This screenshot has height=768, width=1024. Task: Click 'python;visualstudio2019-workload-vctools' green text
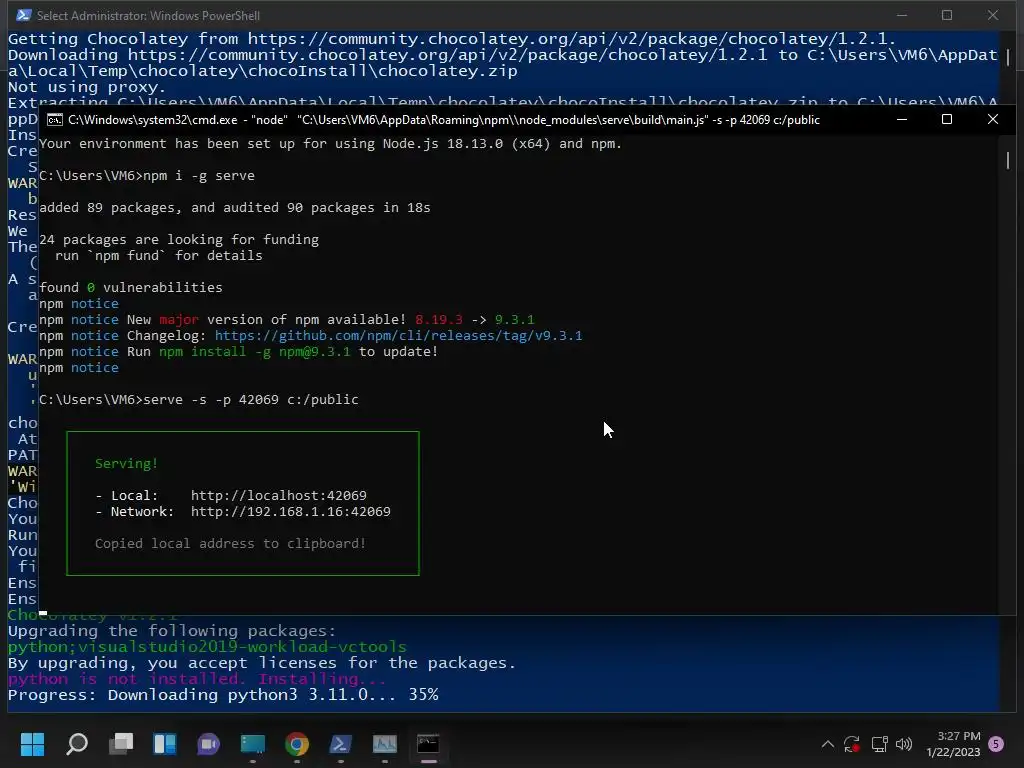point(207,647)
